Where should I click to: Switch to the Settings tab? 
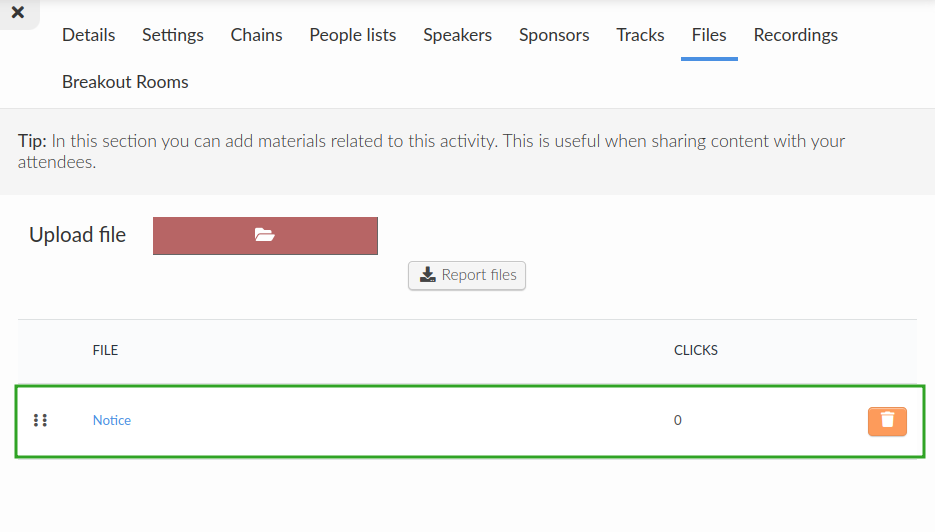tap(173, 35)
